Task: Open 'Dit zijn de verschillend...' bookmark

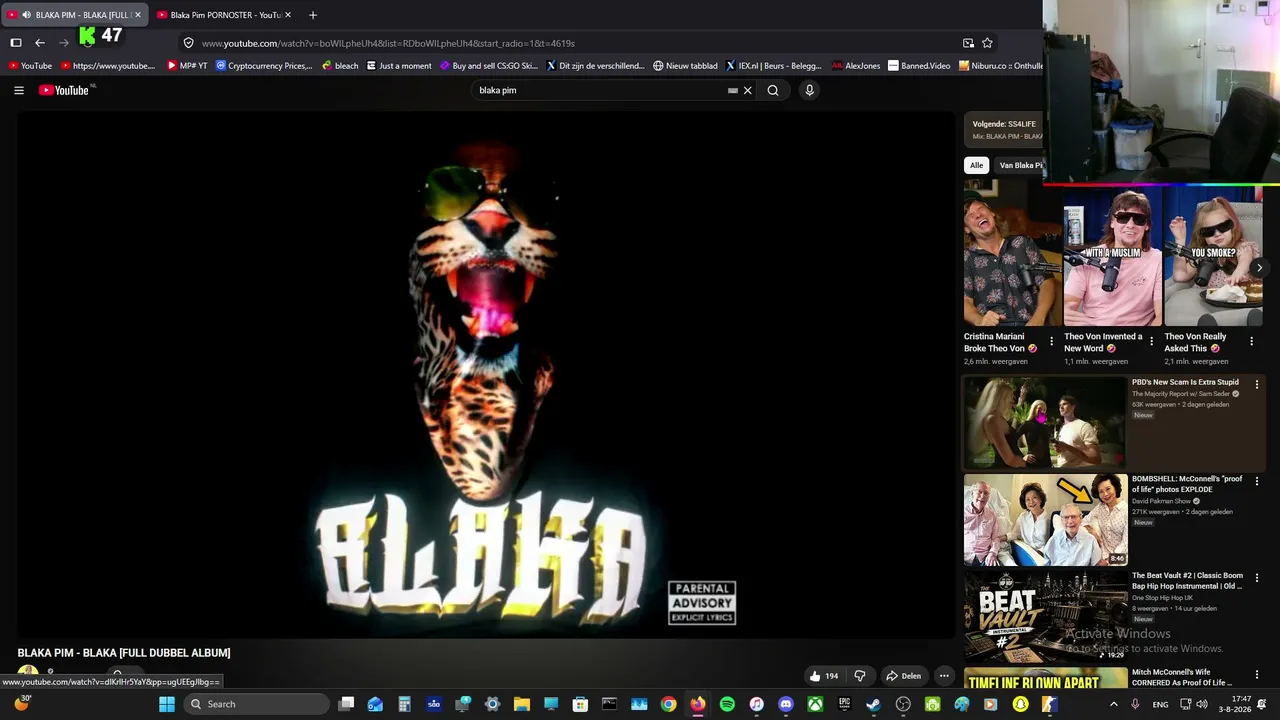Action: coord(596,66)
